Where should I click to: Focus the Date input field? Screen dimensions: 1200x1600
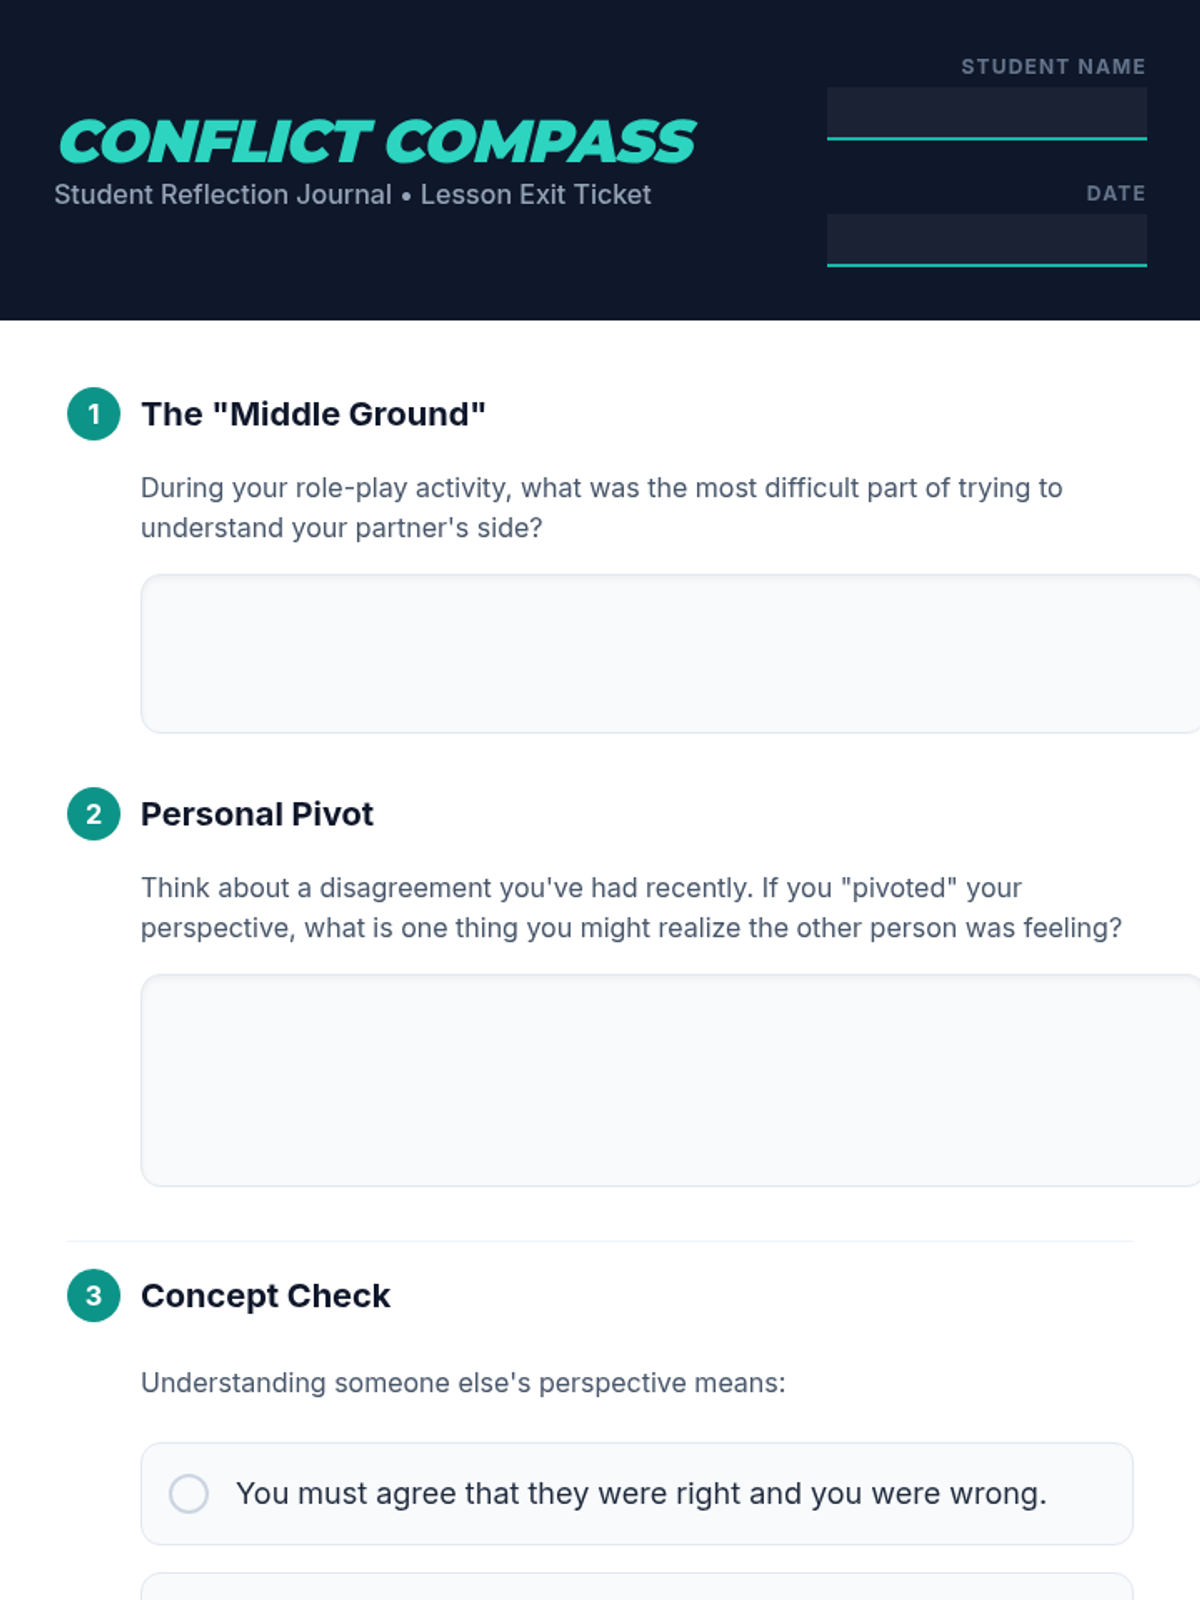(986, 241)
